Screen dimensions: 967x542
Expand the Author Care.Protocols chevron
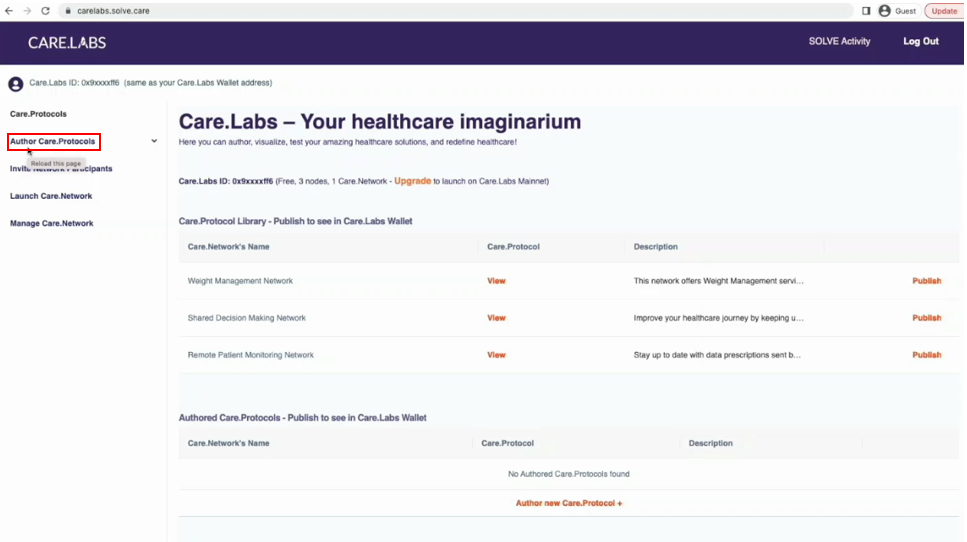[x=154, y=141]
